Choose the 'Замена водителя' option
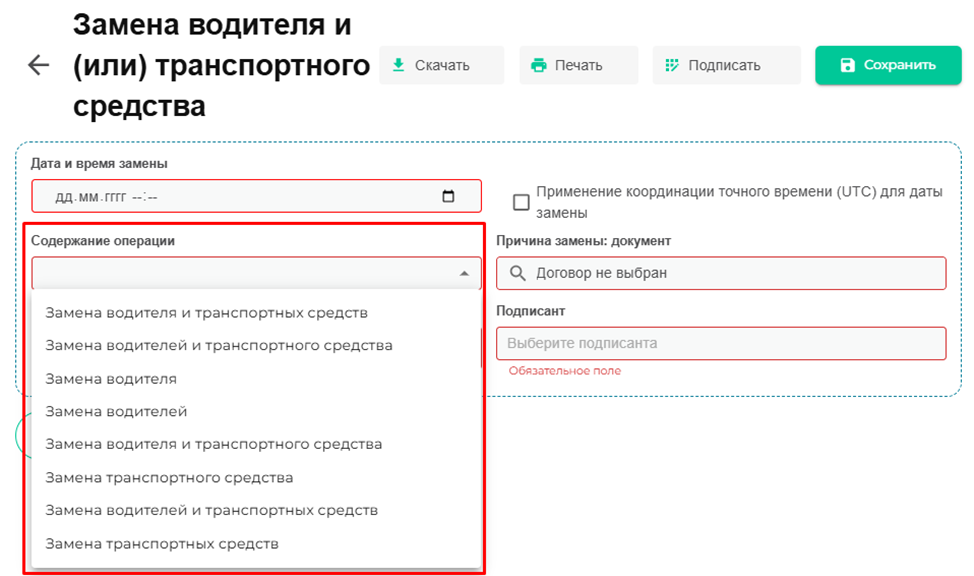 111,379
